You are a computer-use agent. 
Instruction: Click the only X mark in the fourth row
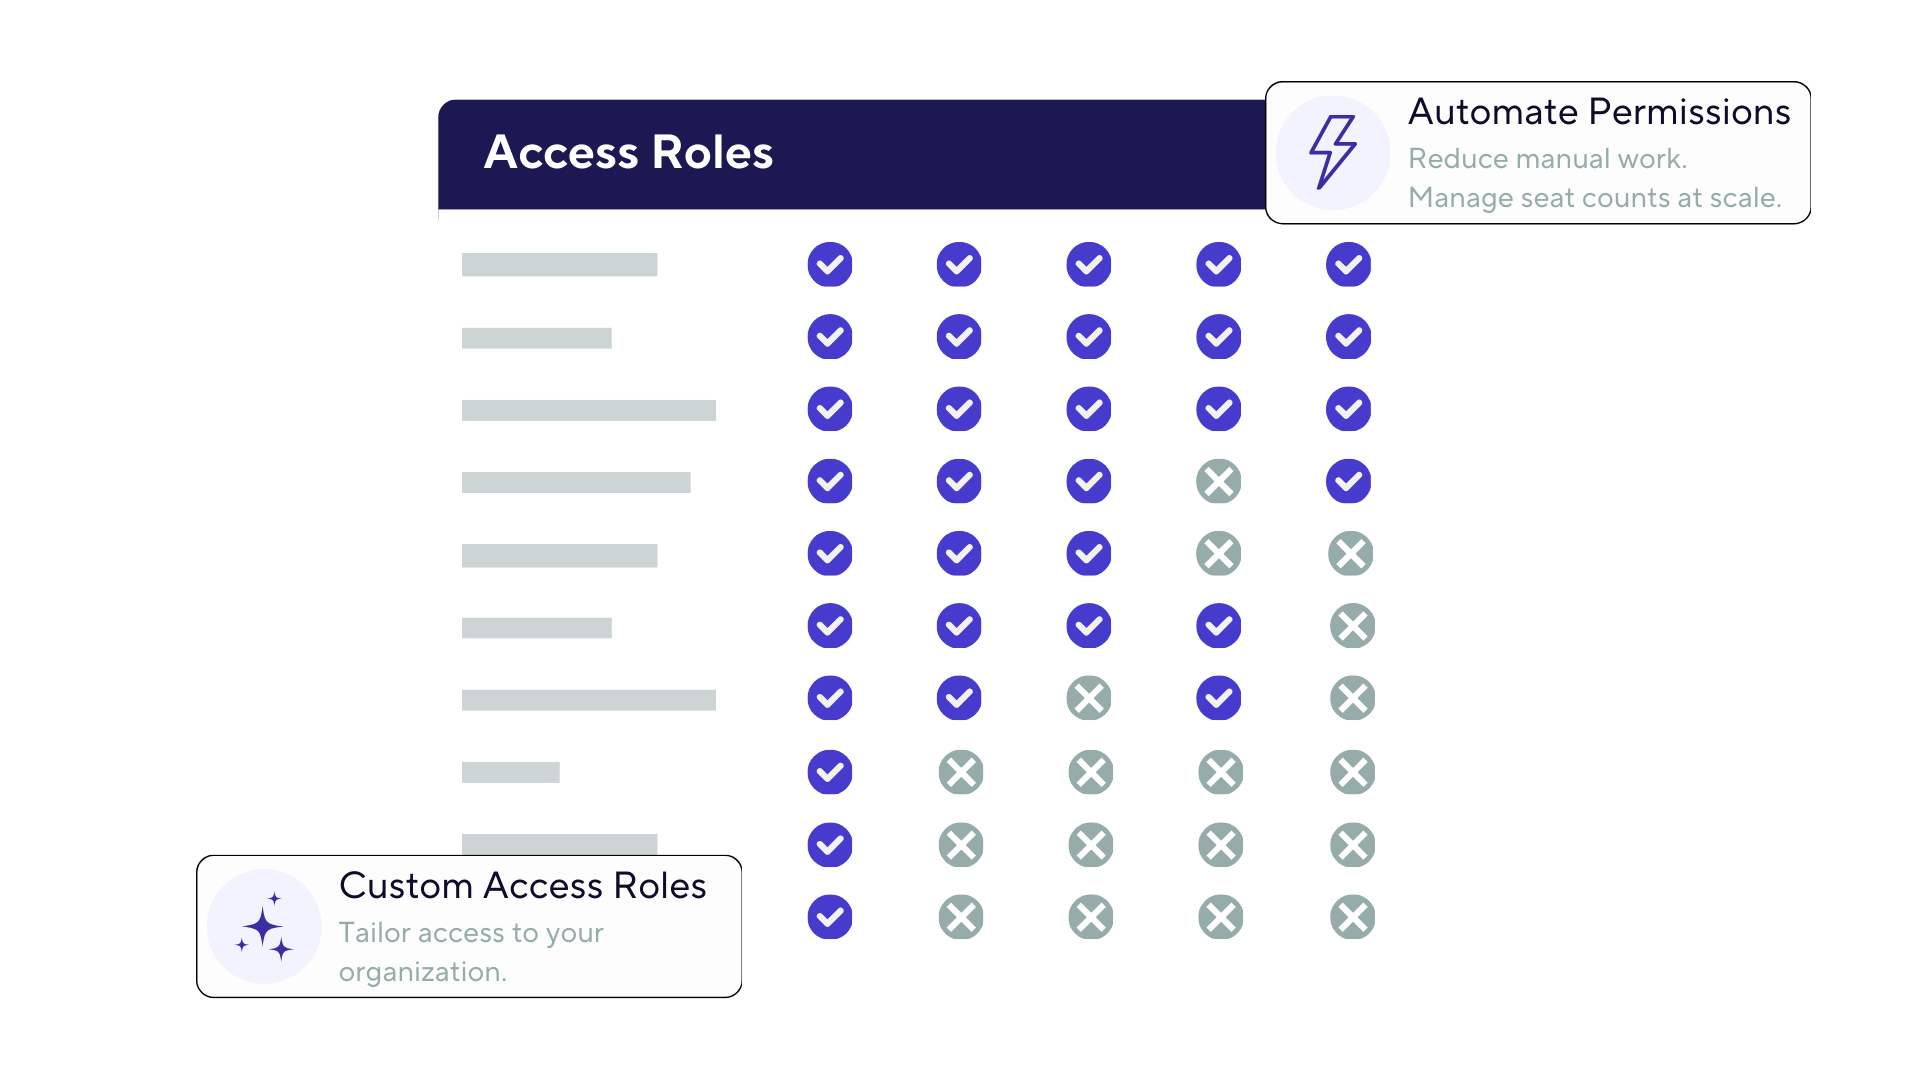click(x=1218, y=482)
